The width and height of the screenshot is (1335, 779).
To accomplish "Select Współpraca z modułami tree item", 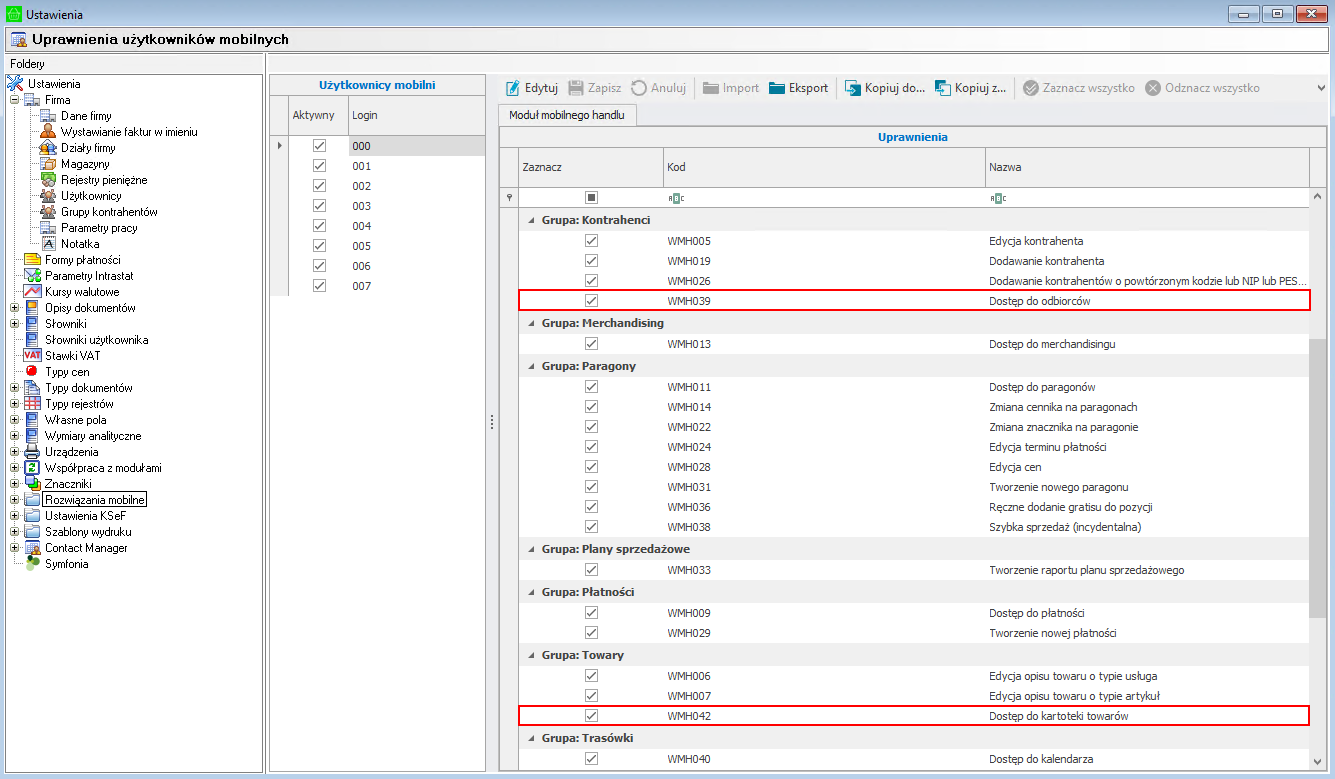I will coord(103,468).
